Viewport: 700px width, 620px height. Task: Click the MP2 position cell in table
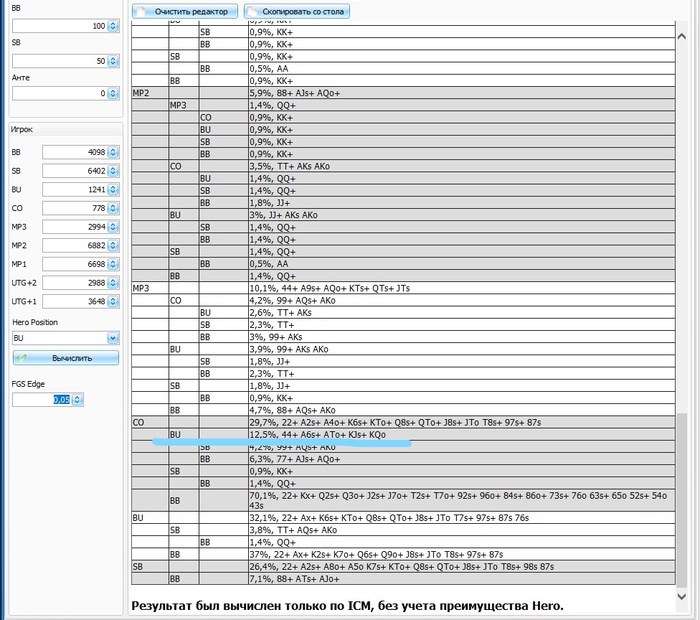(x=150, y=93)
